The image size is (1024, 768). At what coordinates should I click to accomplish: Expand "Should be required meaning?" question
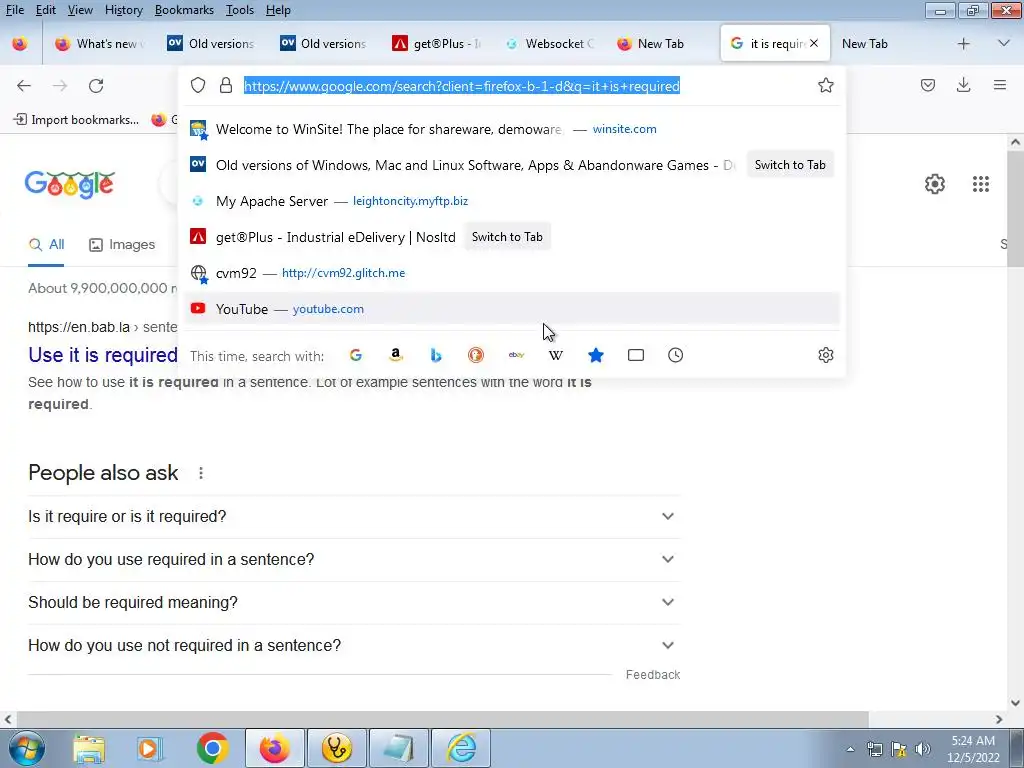click(x=354, y=603)
